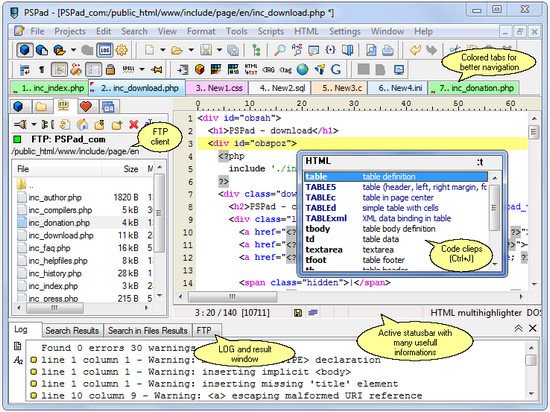
Task: Click the new project blue cube icon
Action: (25, 50)
